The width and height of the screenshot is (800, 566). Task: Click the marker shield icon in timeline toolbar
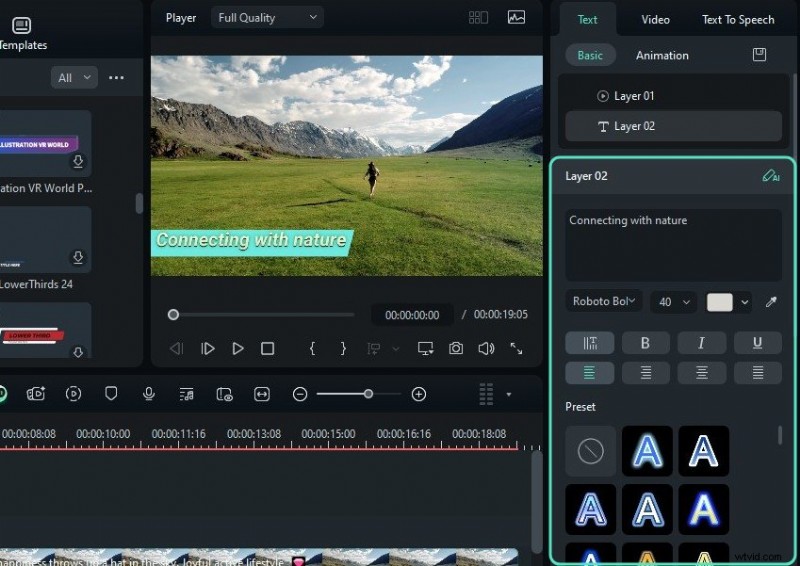pos(111,394)
